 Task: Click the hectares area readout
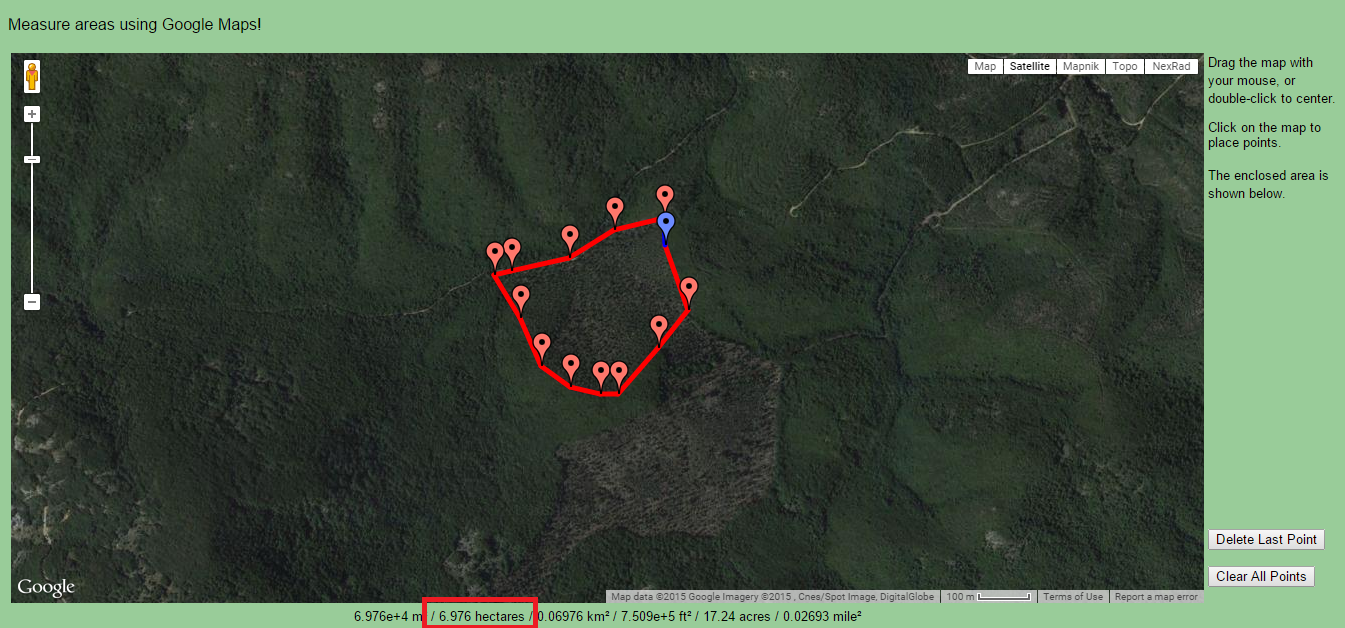(481, 616)
